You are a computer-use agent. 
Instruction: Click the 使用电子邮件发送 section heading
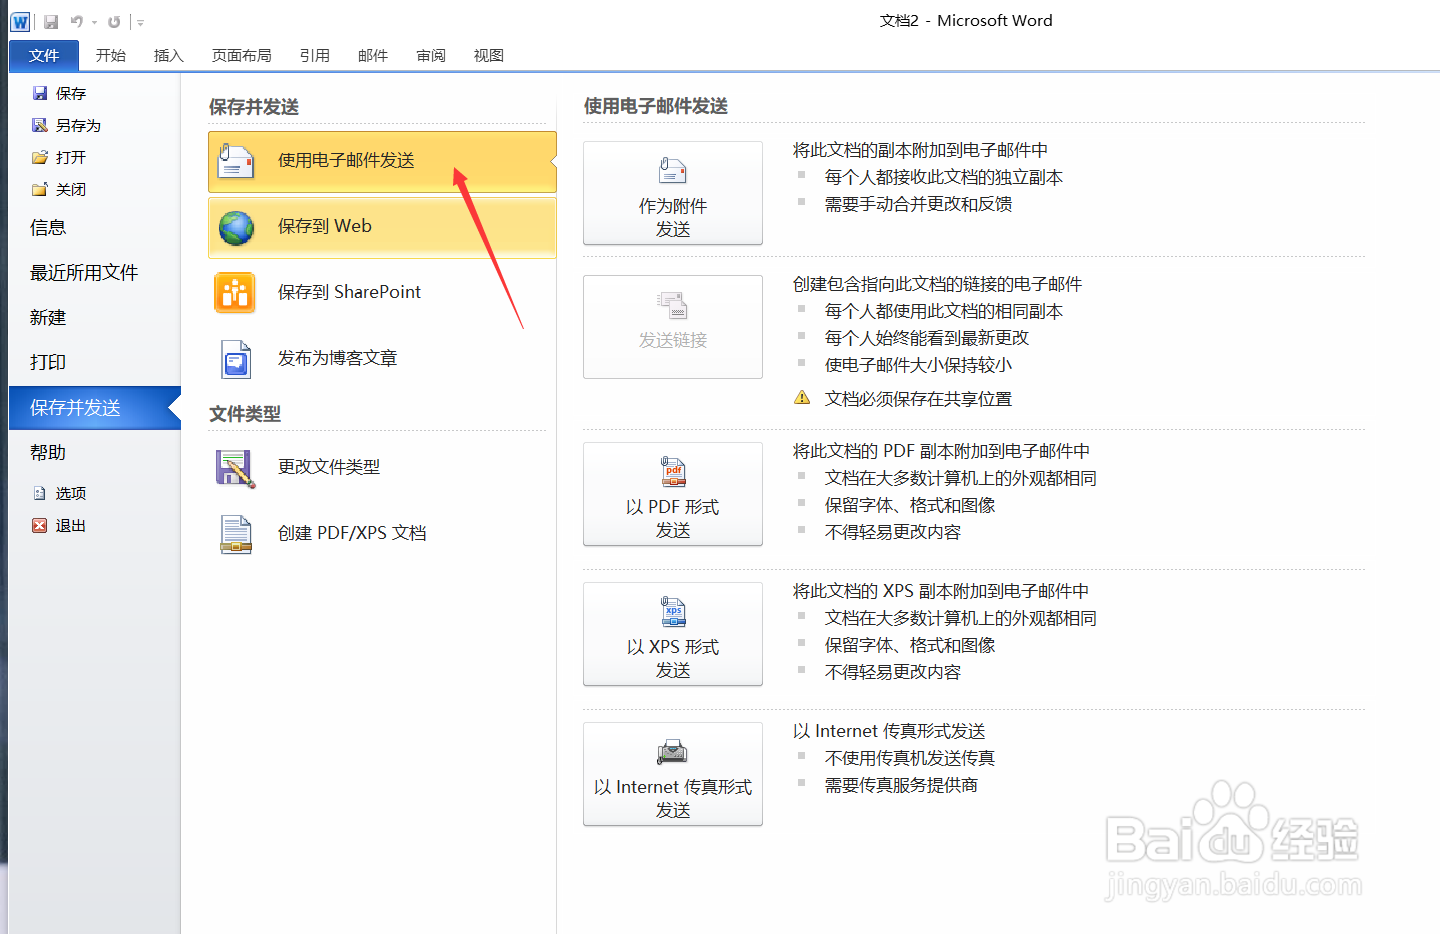tap(656, 106)
